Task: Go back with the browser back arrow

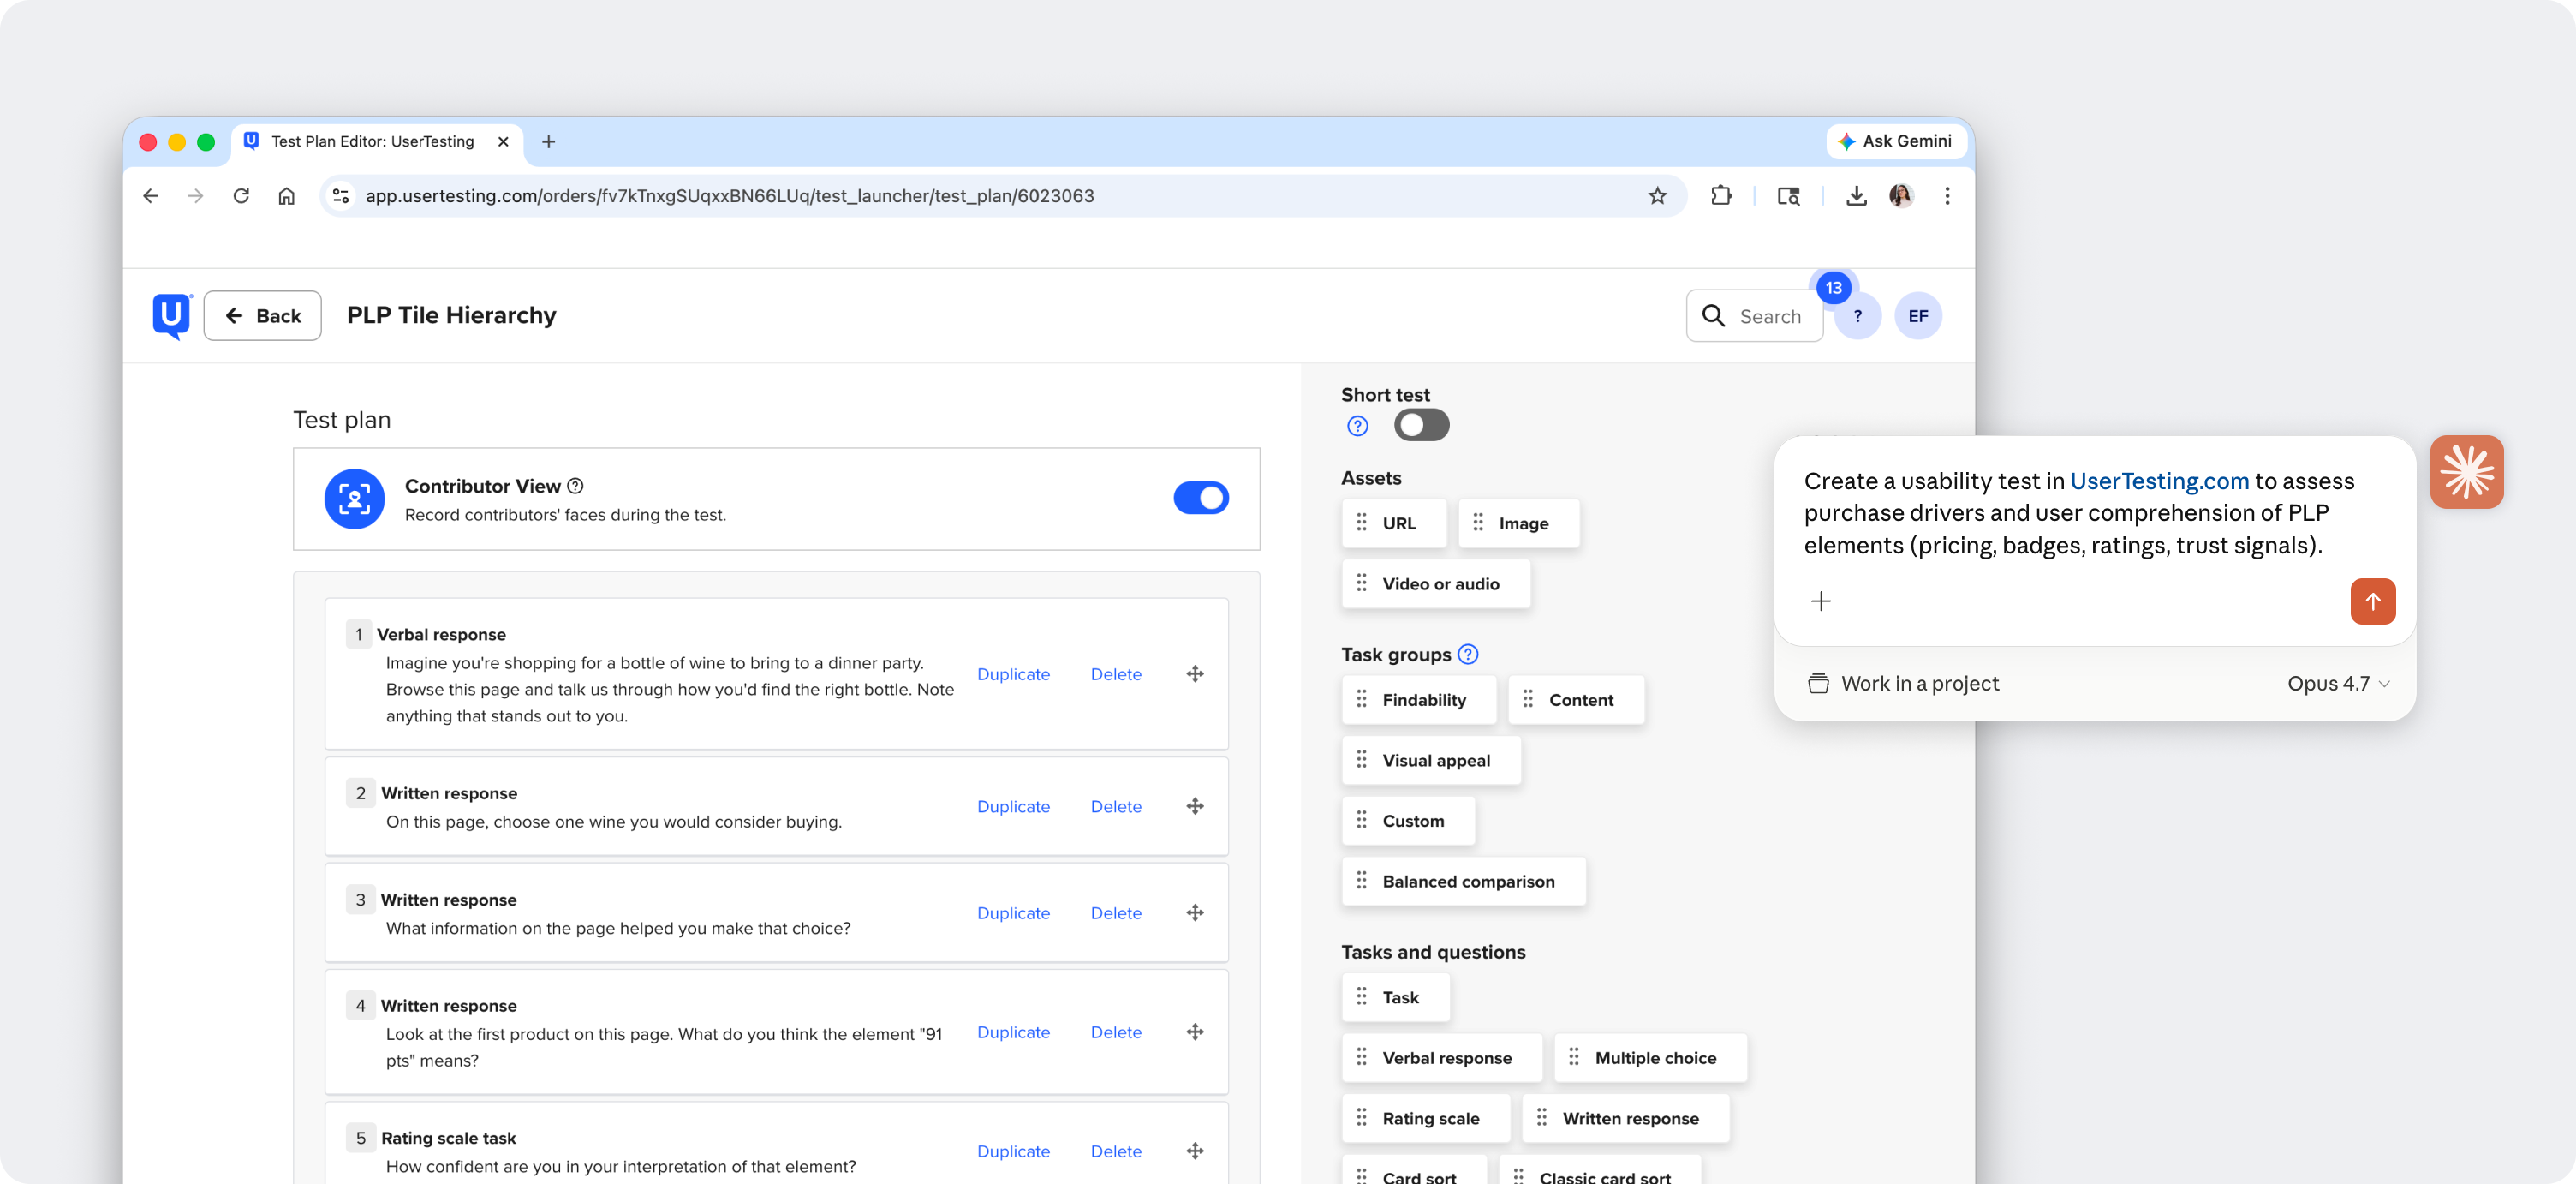Action: point(151,196)
